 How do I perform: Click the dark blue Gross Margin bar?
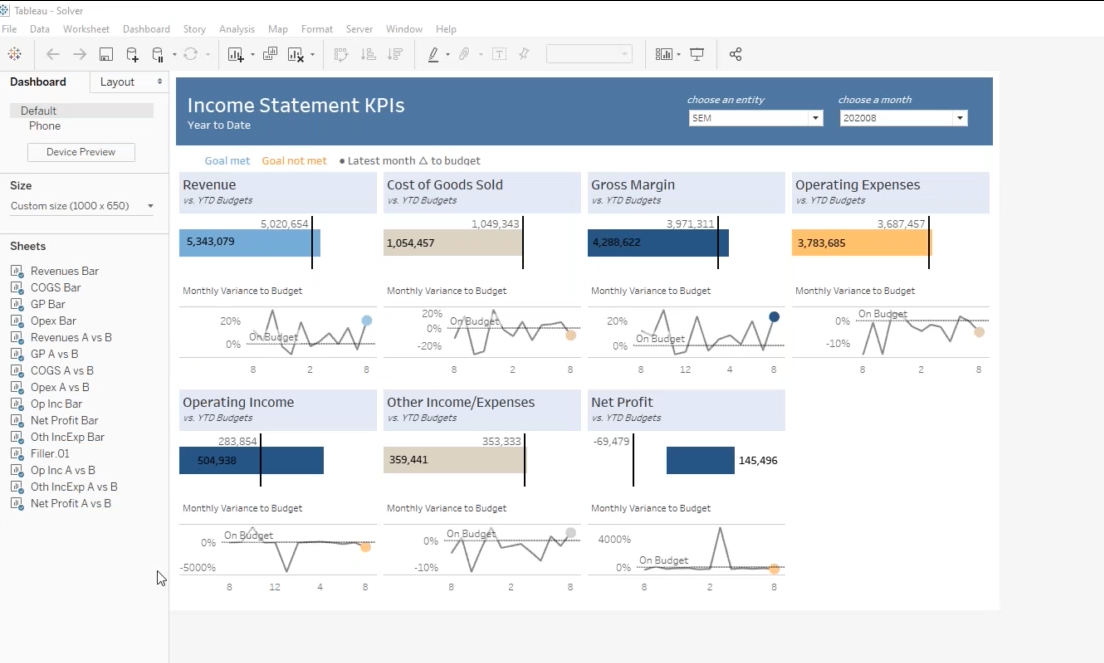pos(657,243)
